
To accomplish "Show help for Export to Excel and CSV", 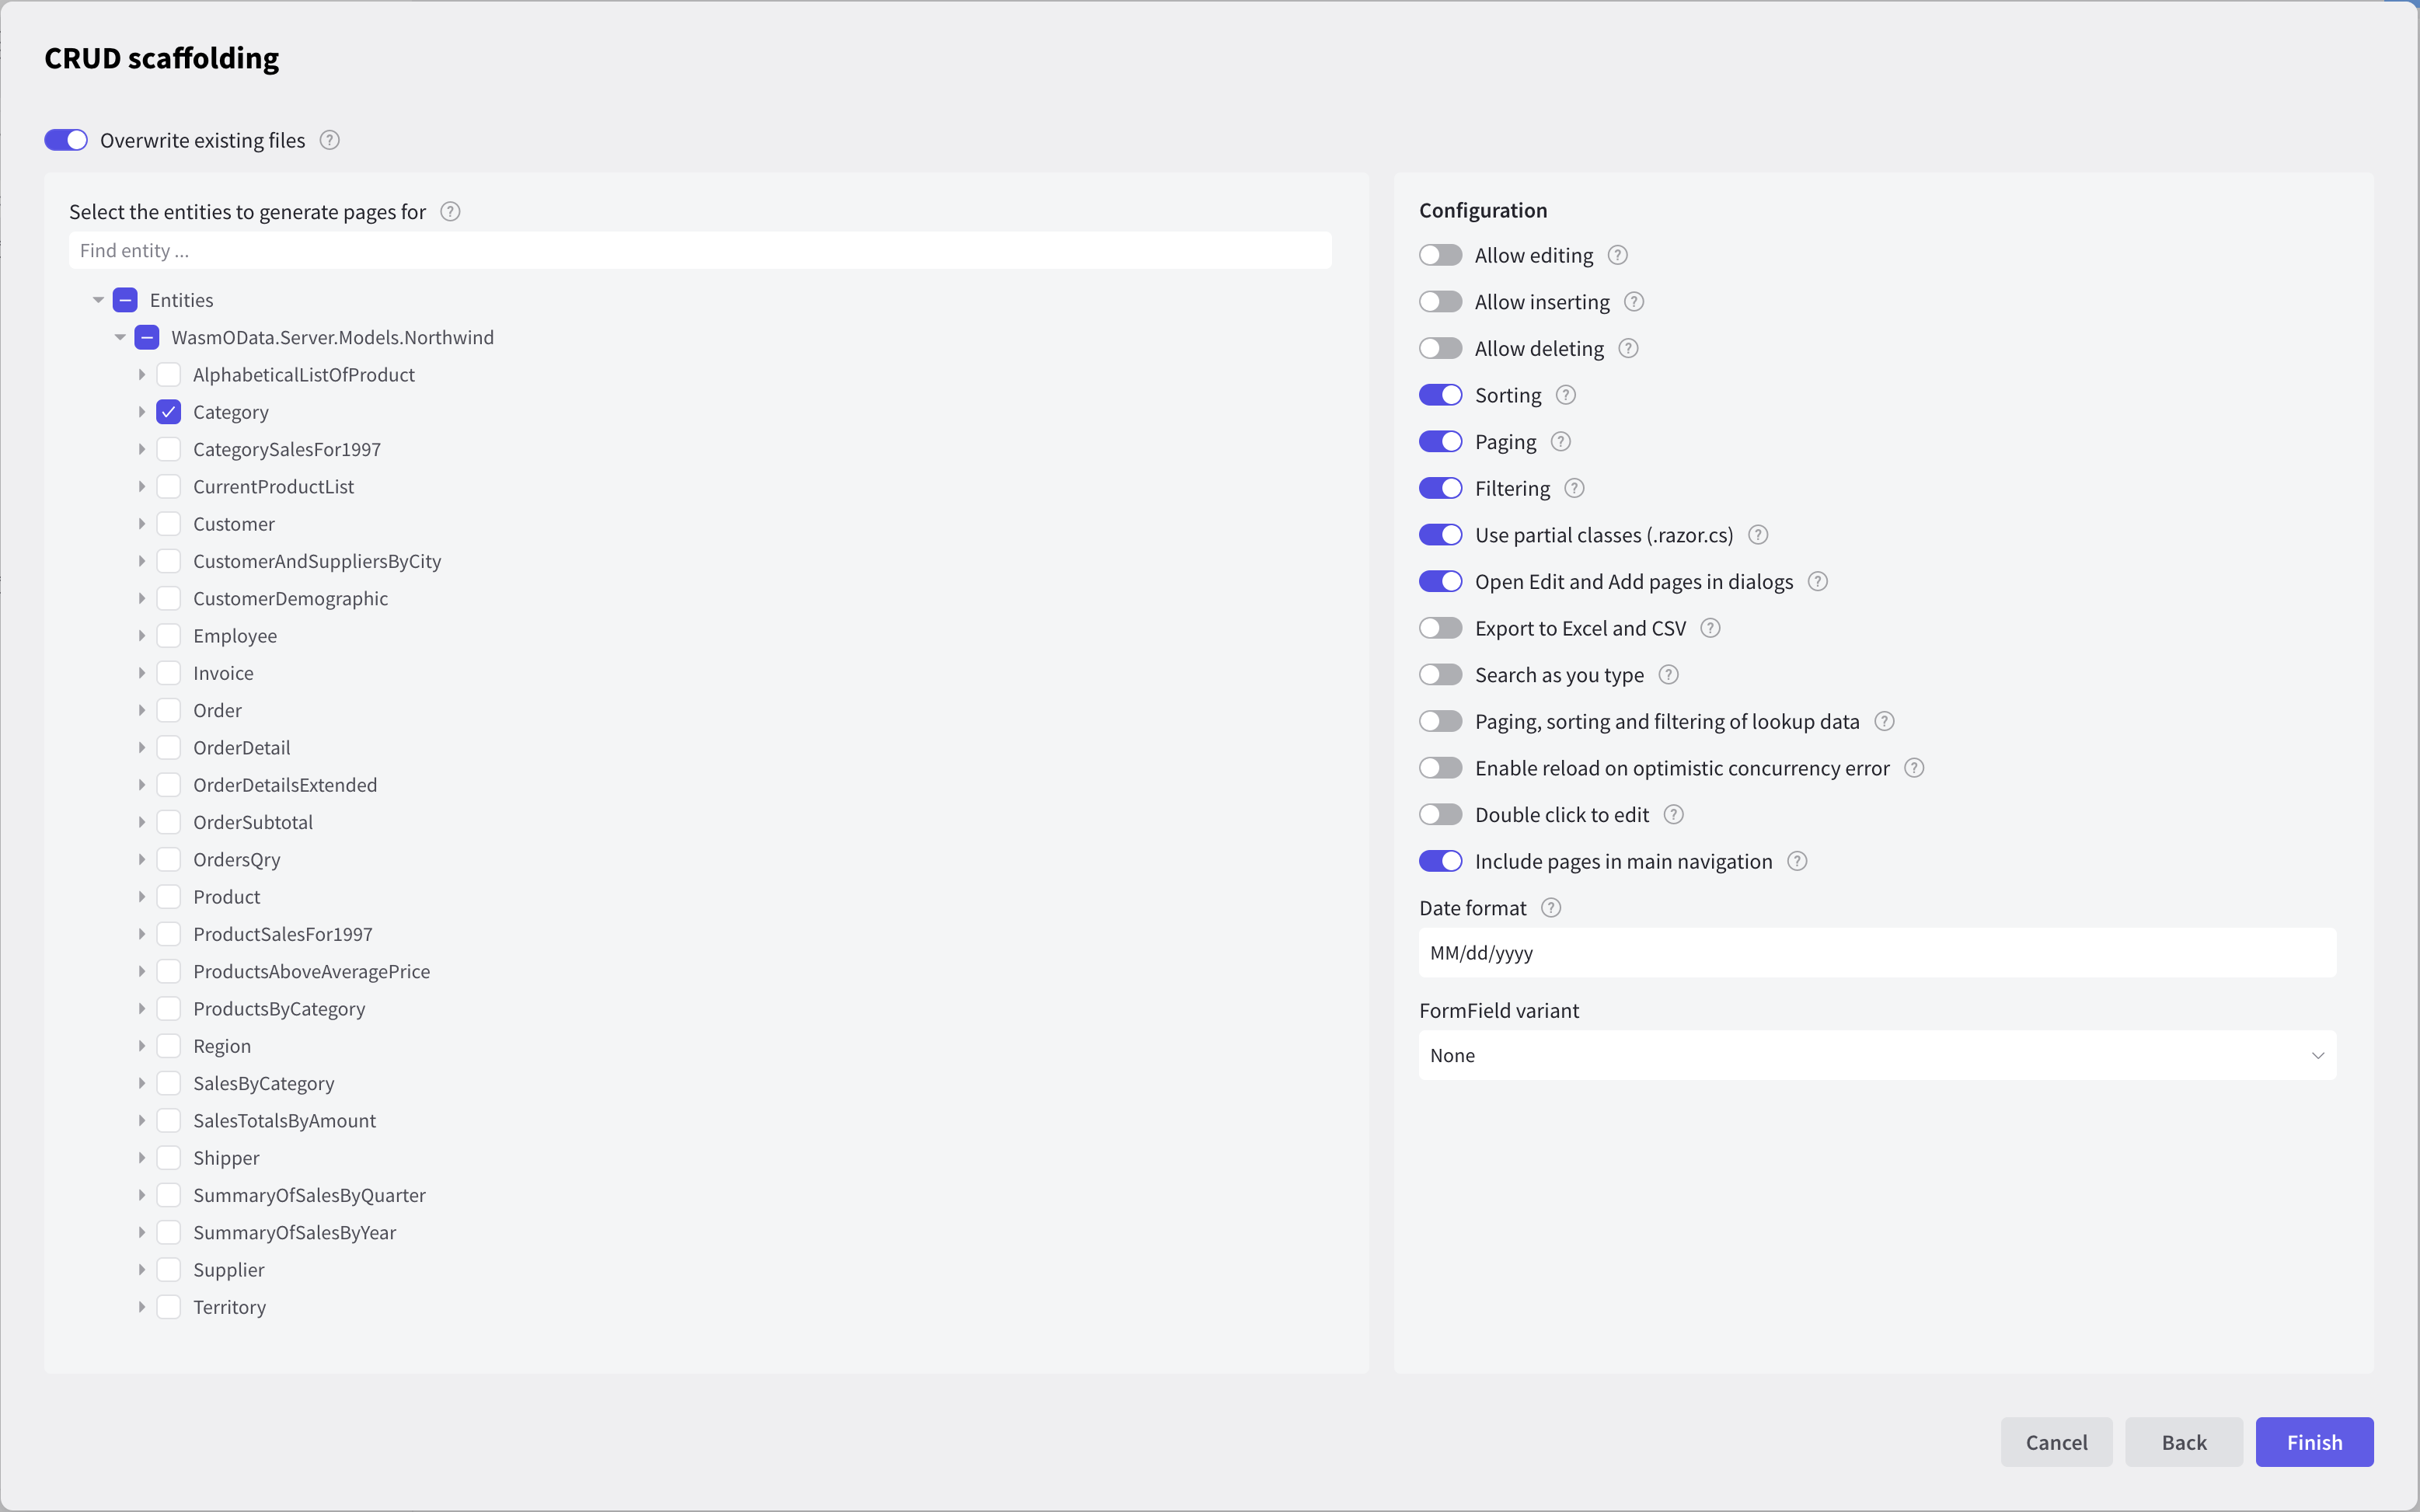I will coord(1710,628).
